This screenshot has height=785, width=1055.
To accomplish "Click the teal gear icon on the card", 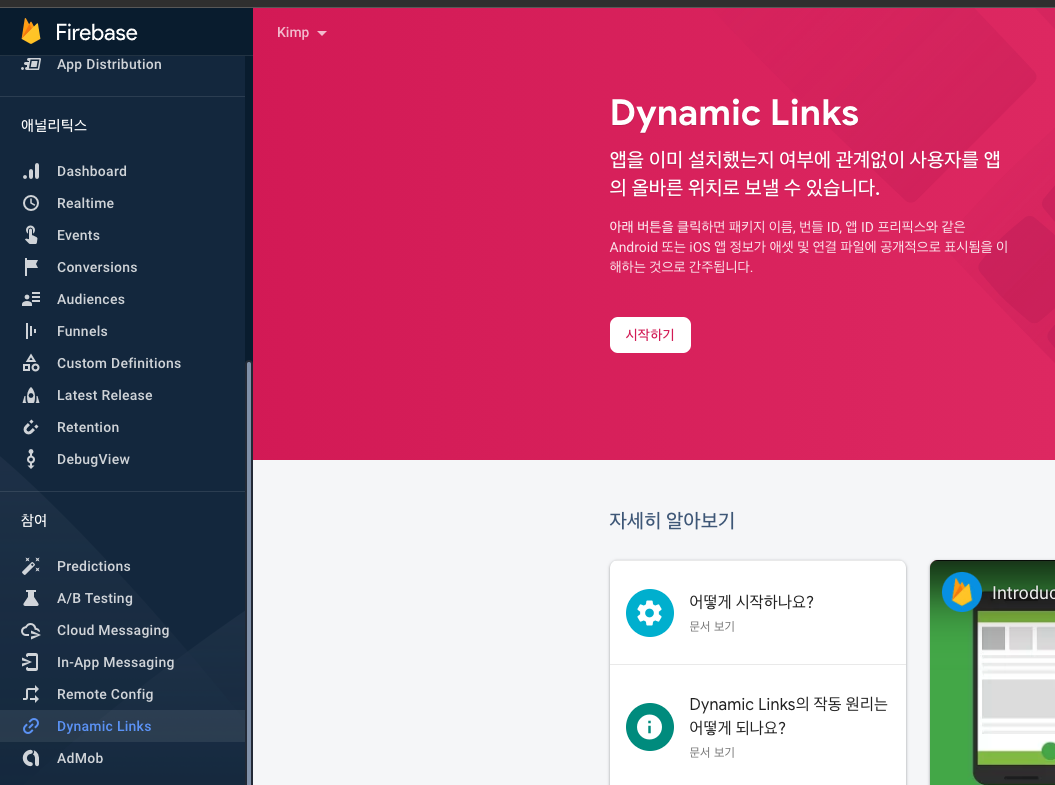I will (x=649, y=613).
